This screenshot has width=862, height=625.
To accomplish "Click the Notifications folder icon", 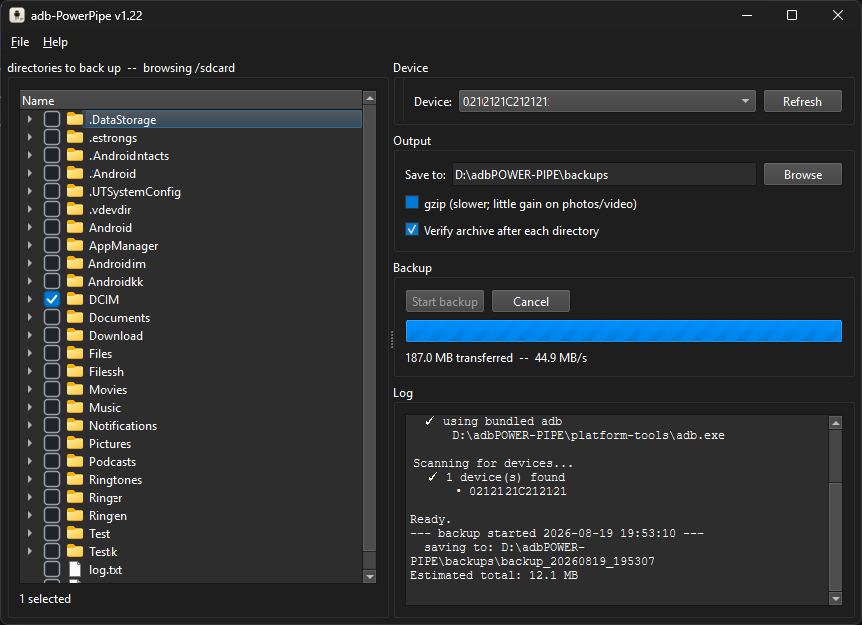I will point(75,425).
